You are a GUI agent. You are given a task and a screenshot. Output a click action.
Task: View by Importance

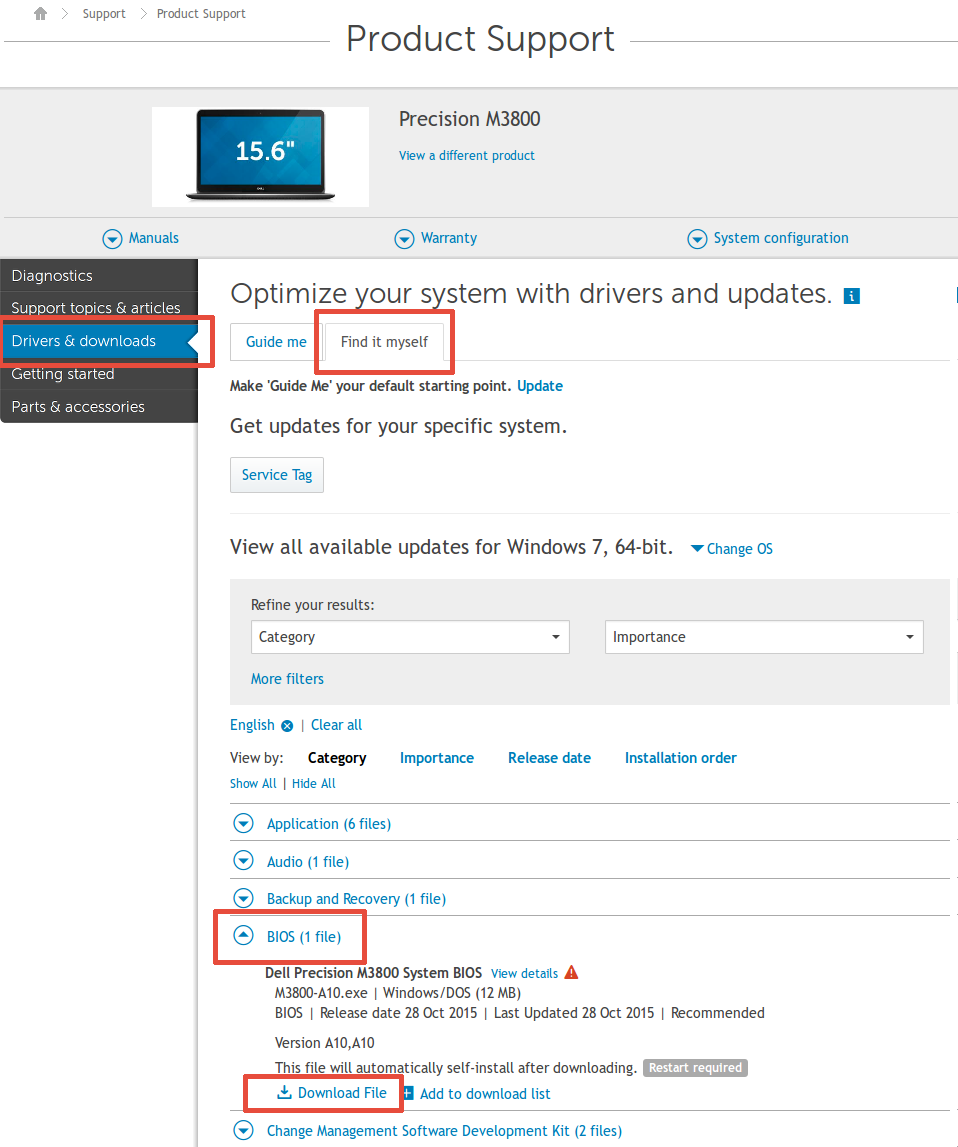click(437, 758)
